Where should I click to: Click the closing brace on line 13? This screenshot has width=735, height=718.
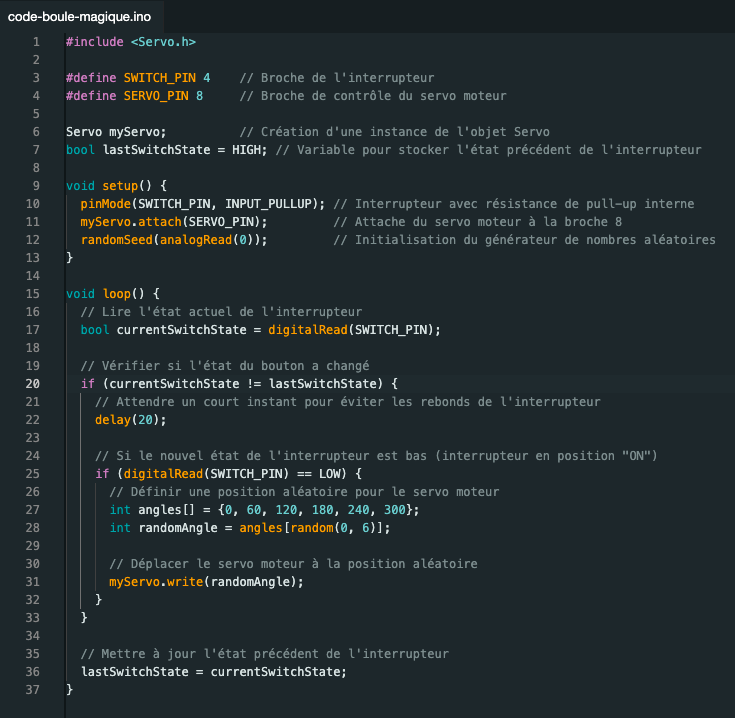tap(69, 258)
